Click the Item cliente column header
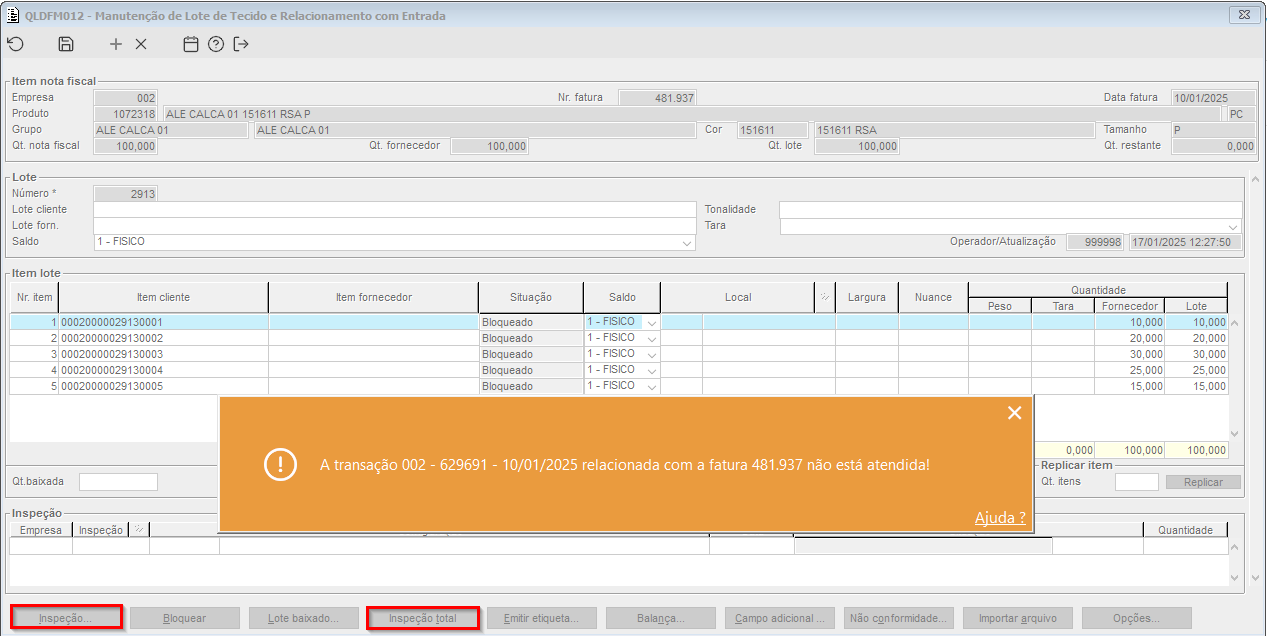1267x636 pixels. click(163, 297)
